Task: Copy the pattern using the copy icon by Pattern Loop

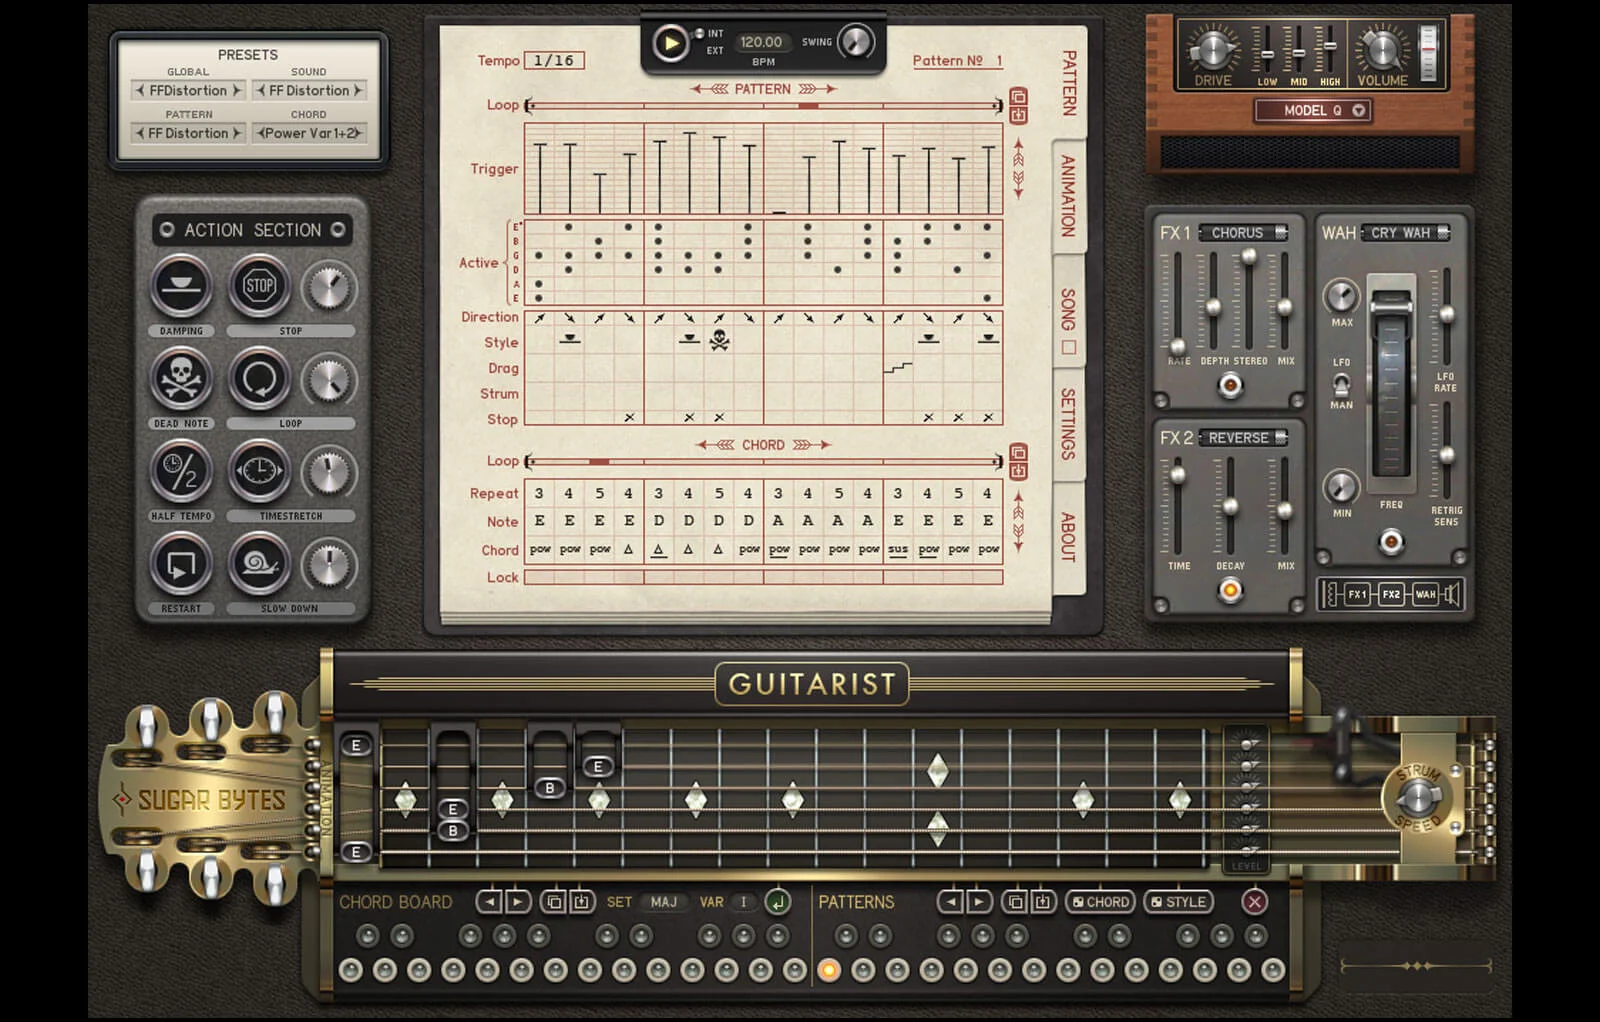Action: point(1018,97)
